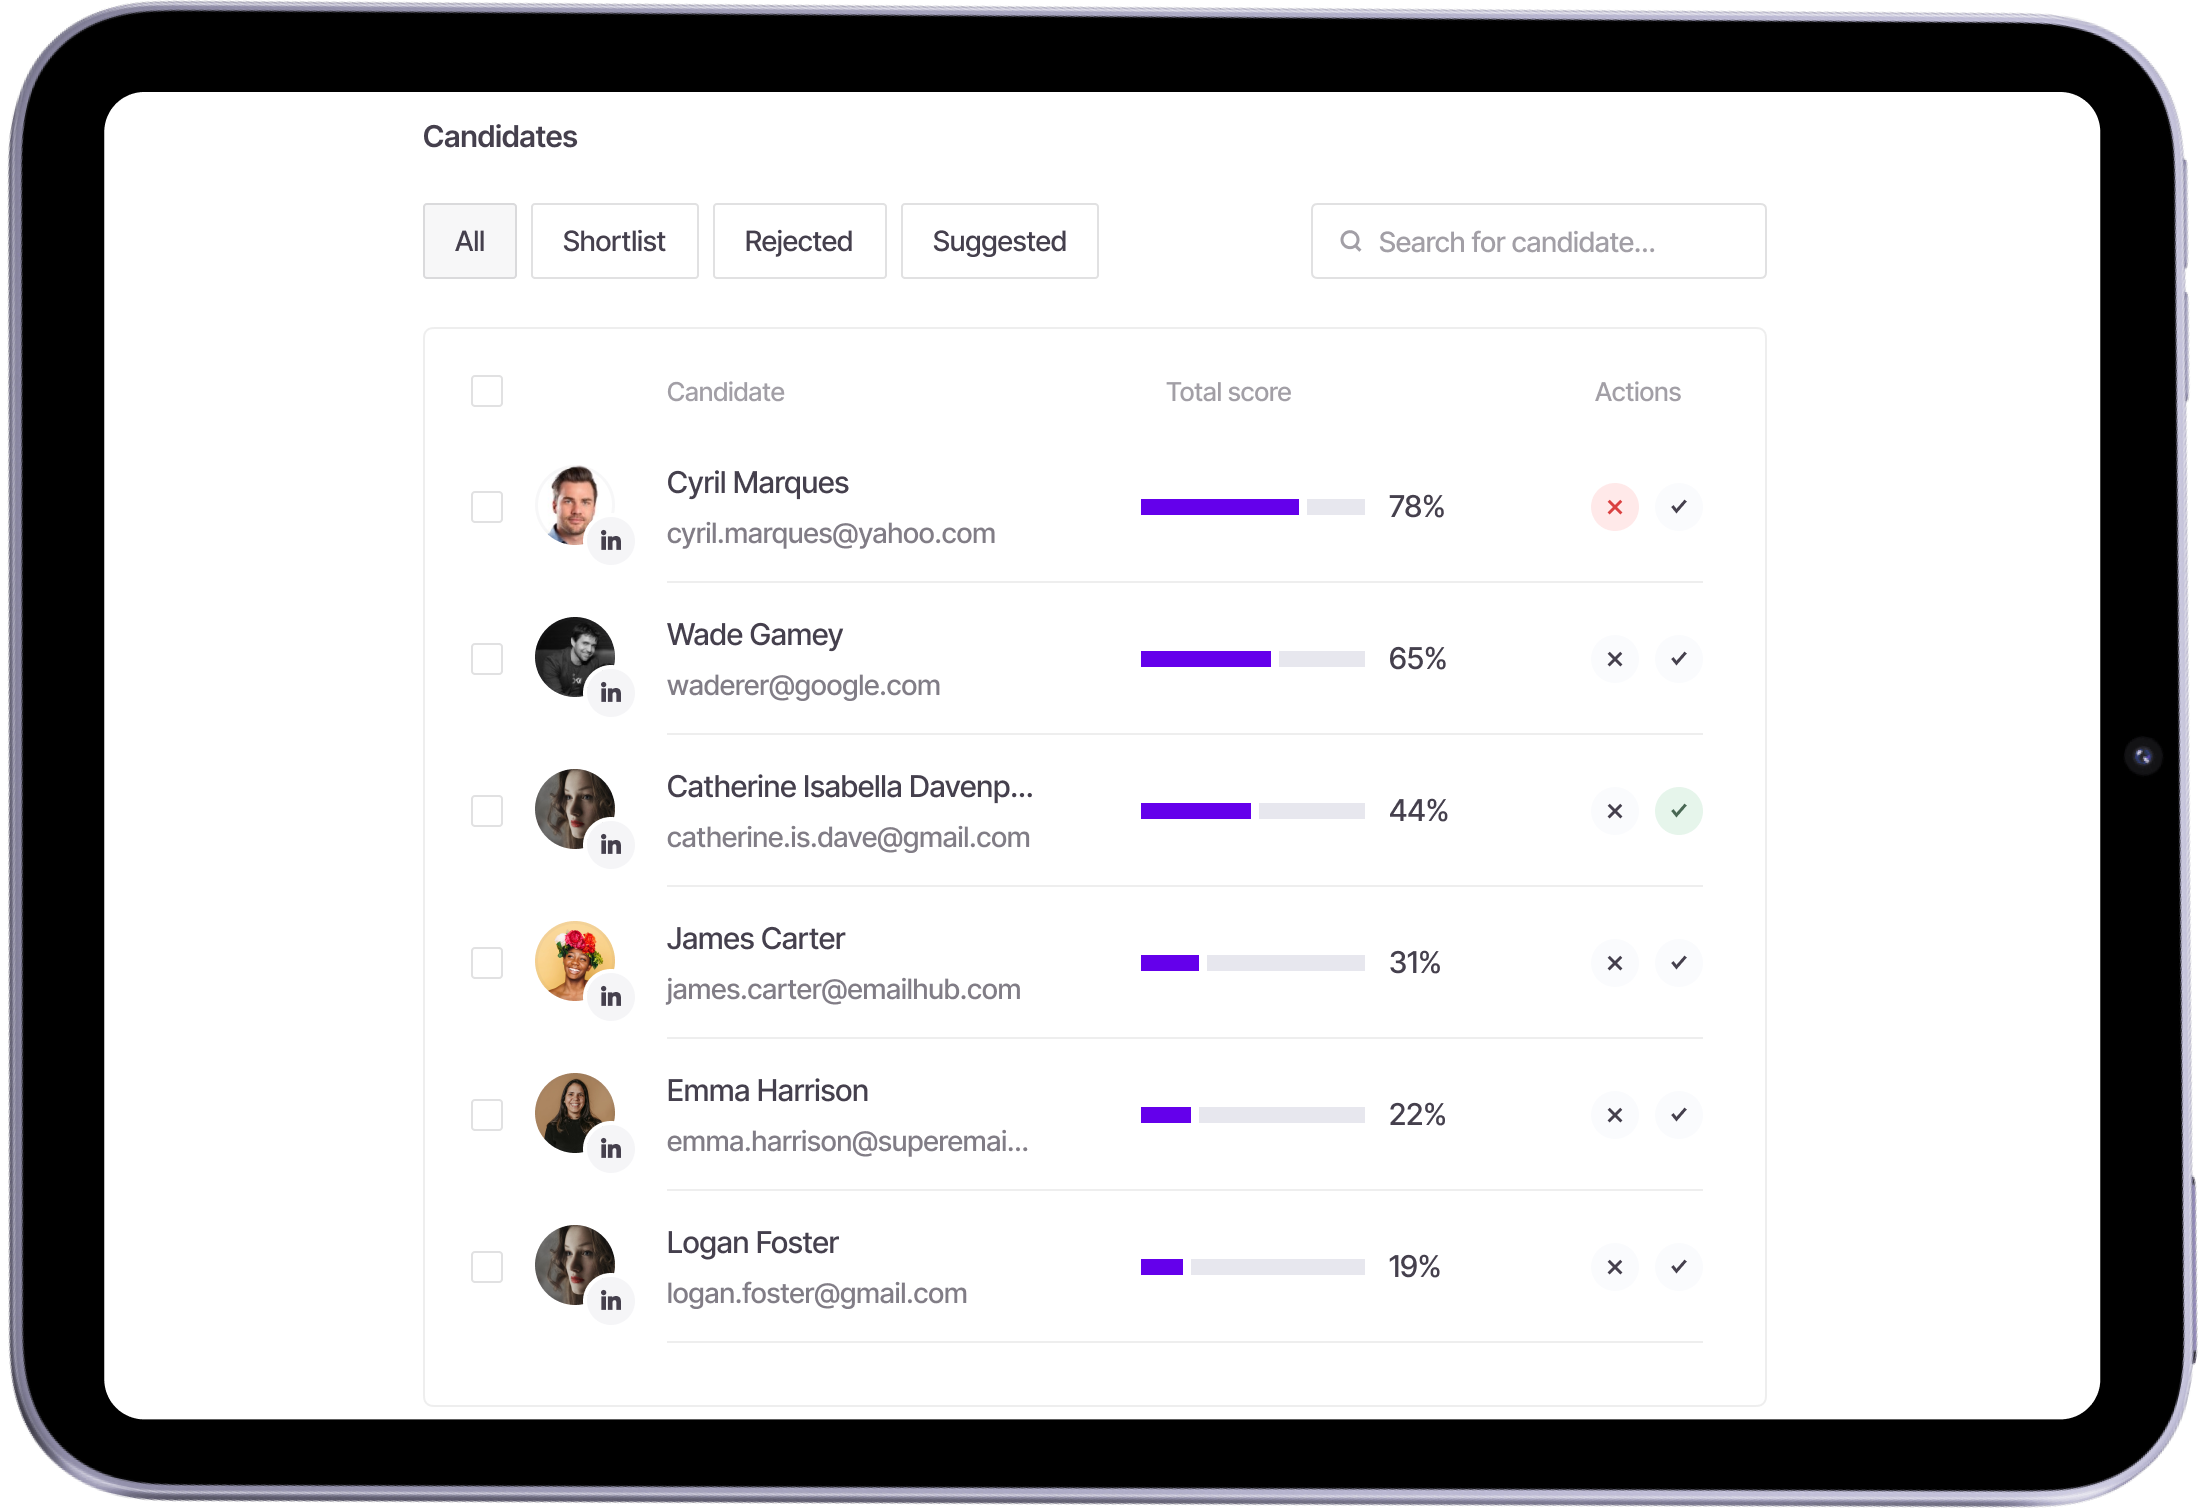Switch to the Shortlist tab
This screenshot has height=1510, width=2206.
pyautogui.click(x=614, y=241)
